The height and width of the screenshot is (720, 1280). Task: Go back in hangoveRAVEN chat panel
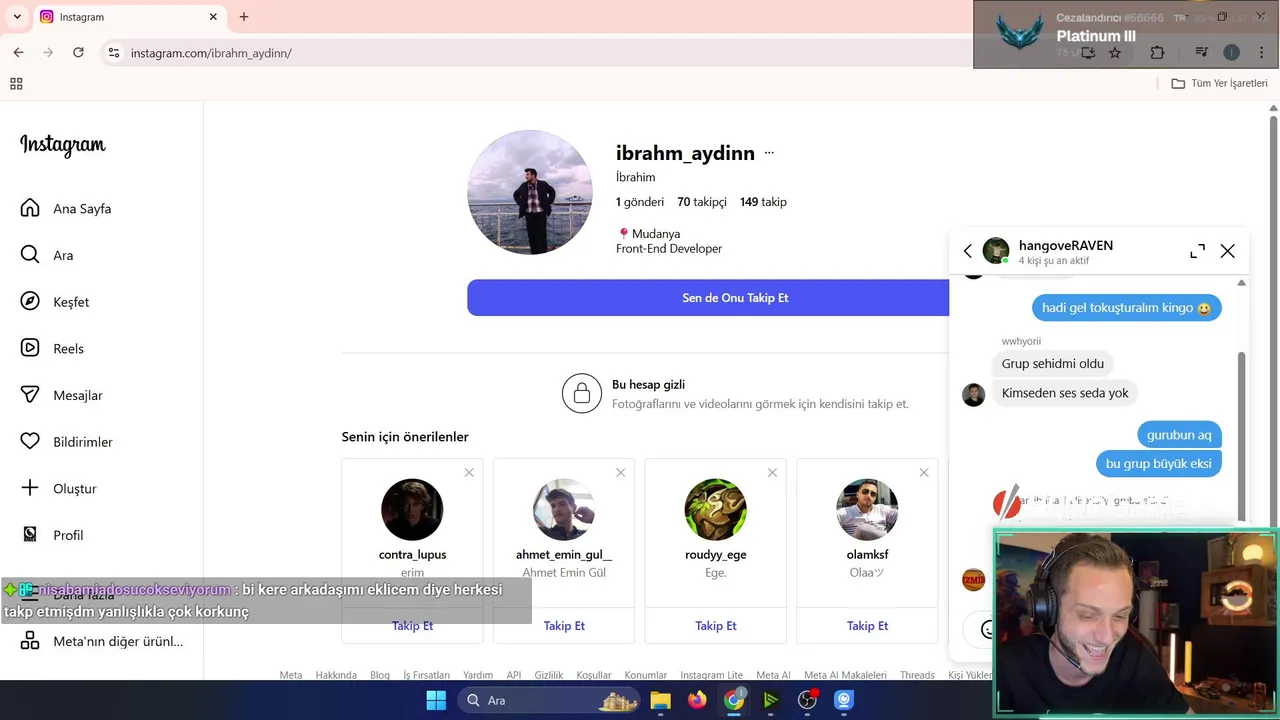click(x=967, y=251)
